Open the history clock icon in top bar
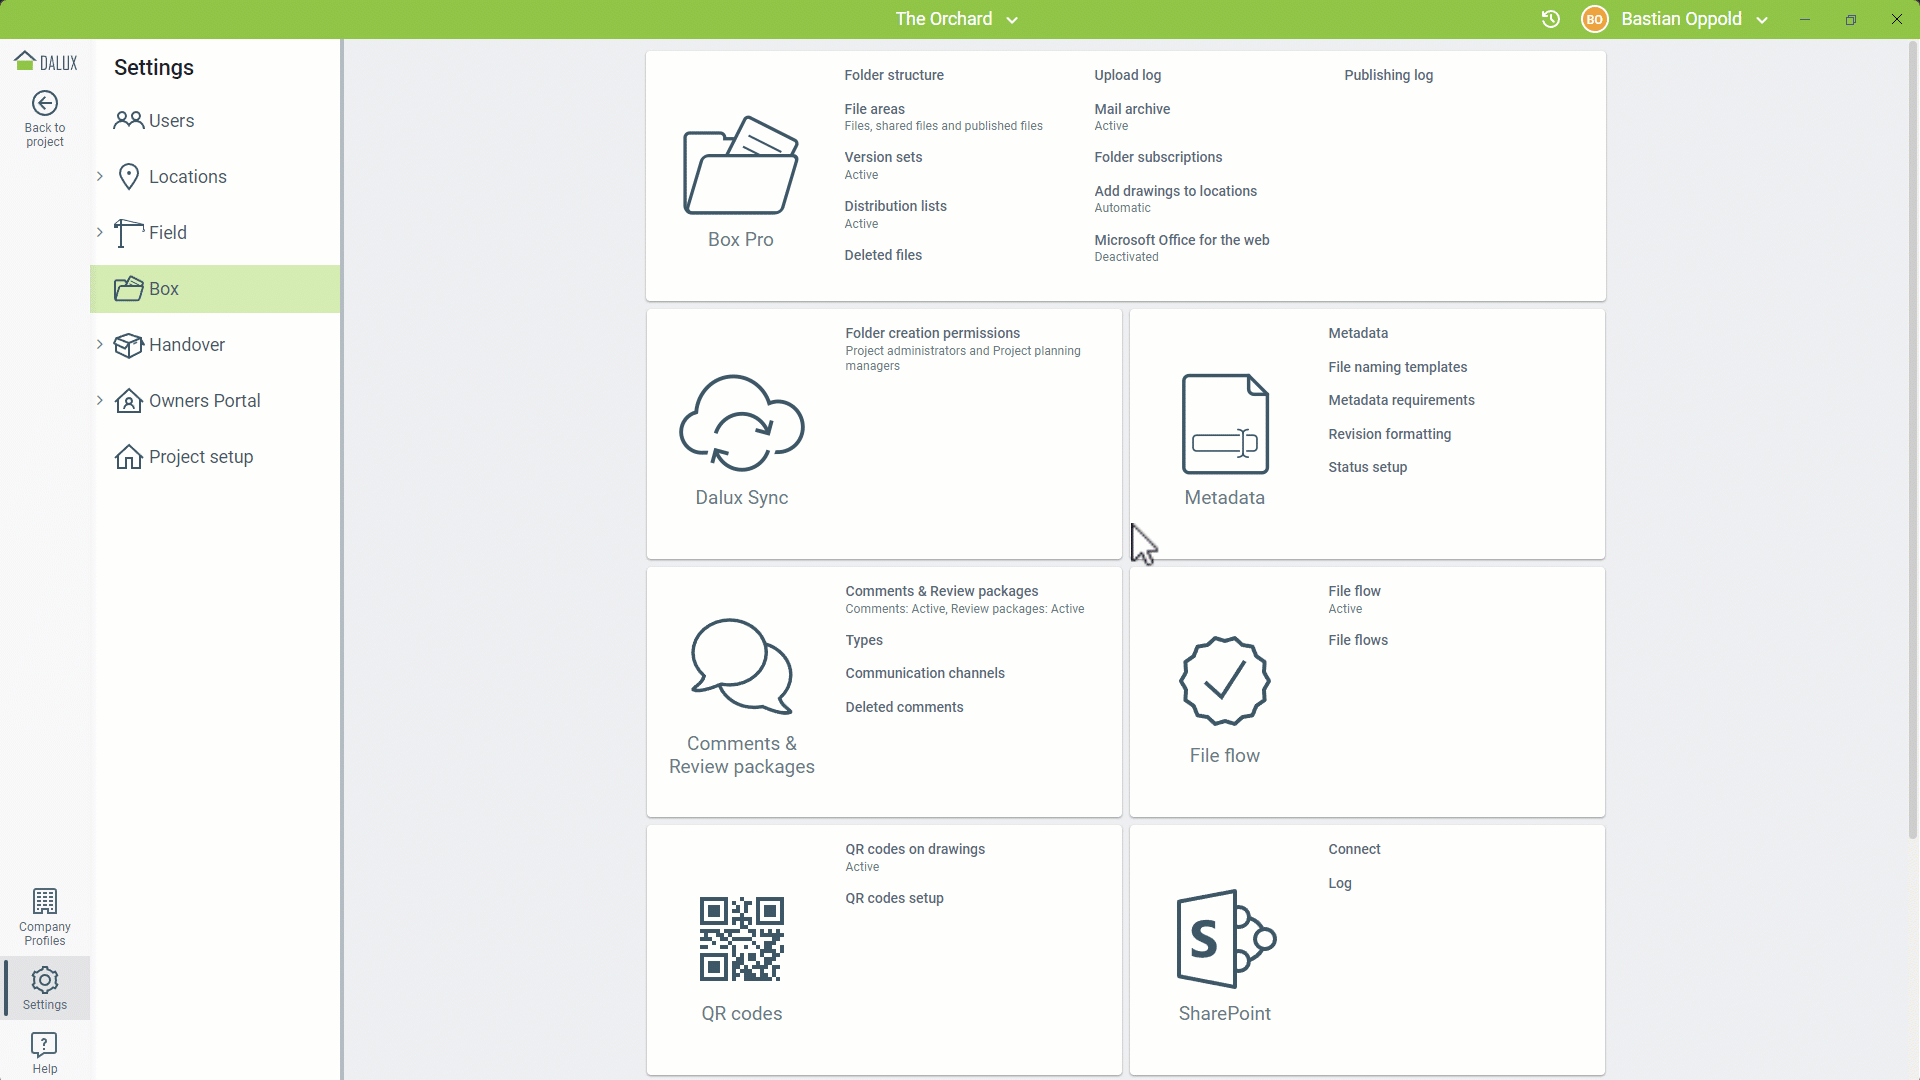This screenshot has height=1080, width=1920. (1550, 19)
